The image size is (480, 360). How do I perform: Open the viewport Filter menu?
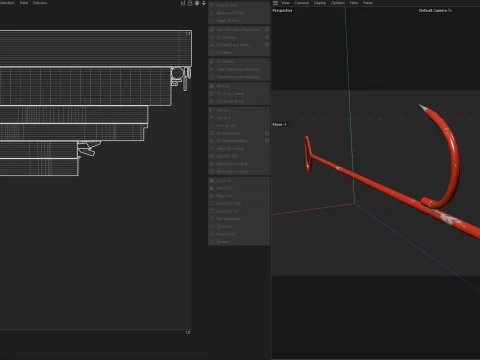tap(354, 3)
